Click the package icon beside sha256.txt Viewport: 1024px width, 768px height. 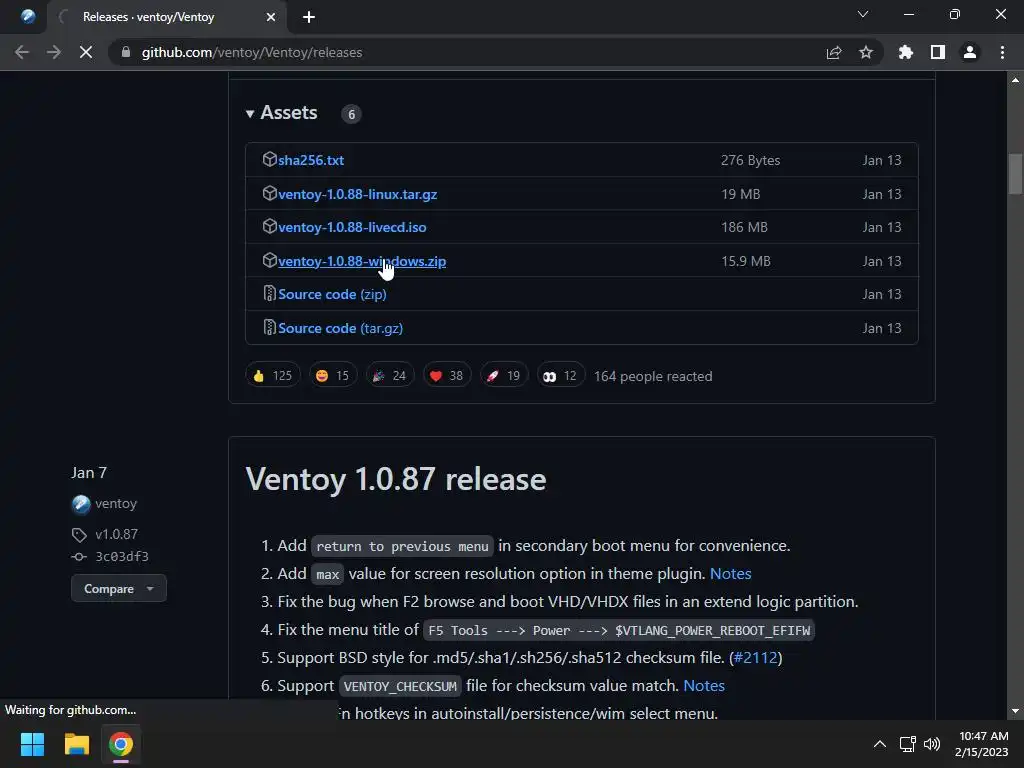pyautogui.click(x=270, y=159)
